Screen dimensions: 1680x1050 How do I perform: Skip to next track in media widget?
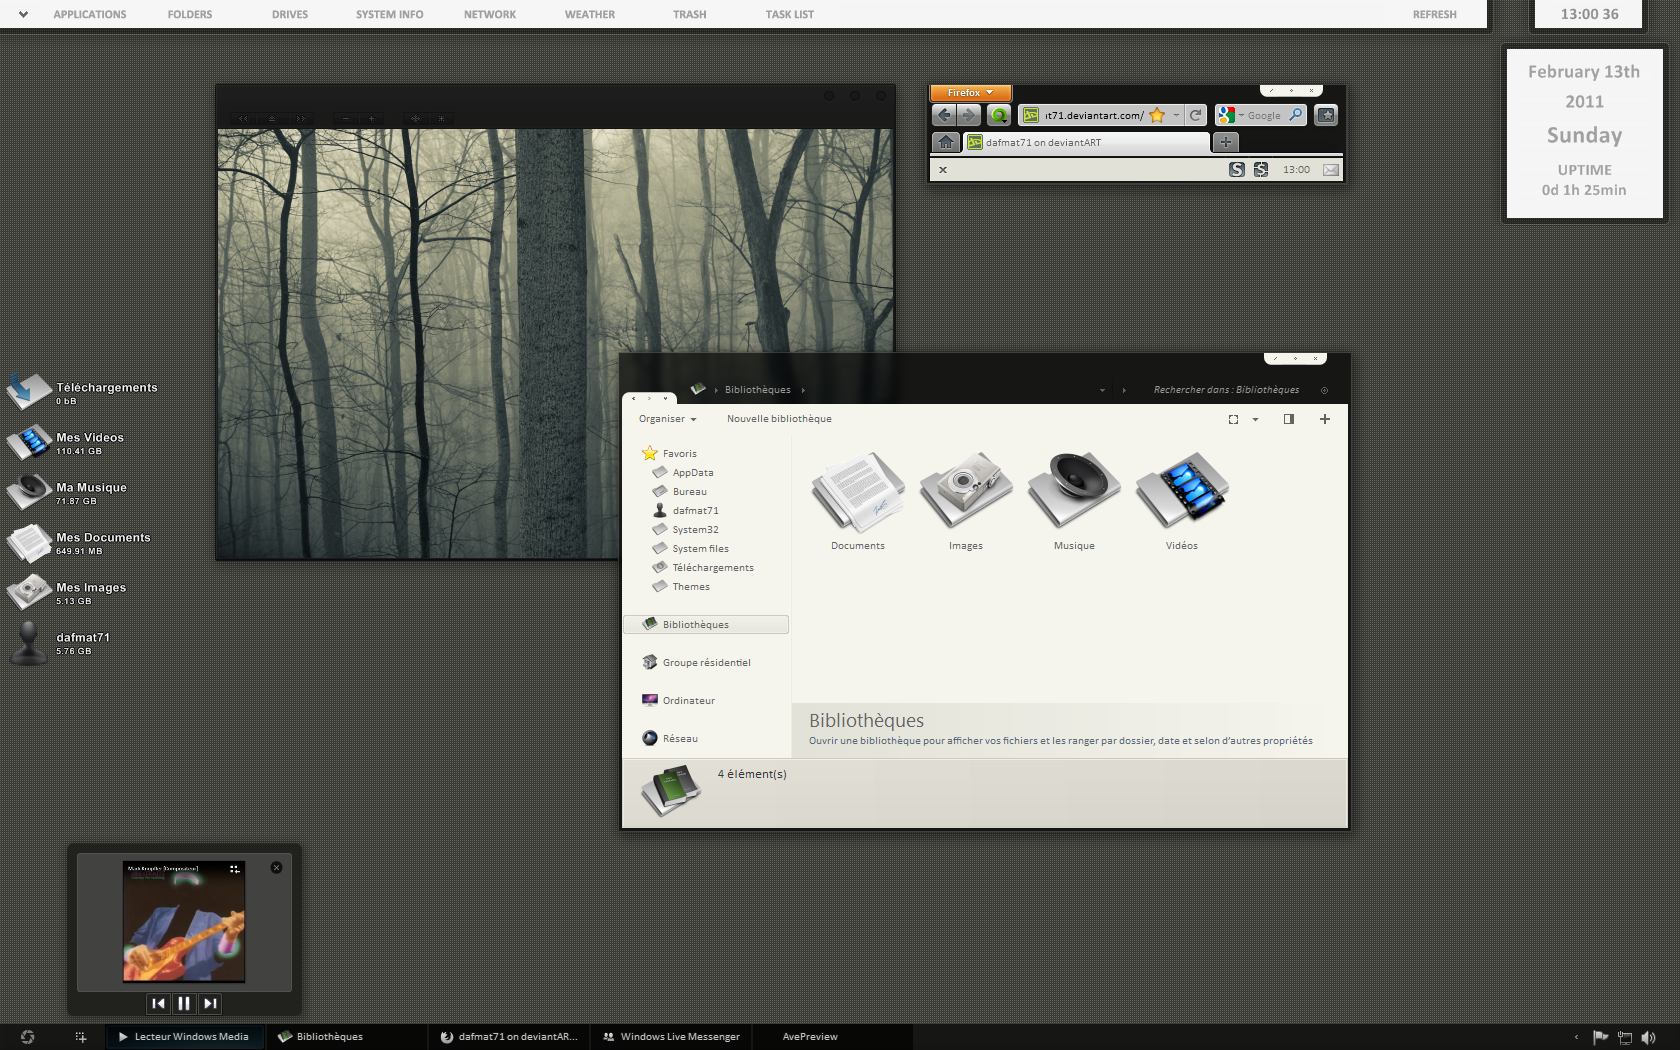pyautogui.click(x=210, y=1003)
